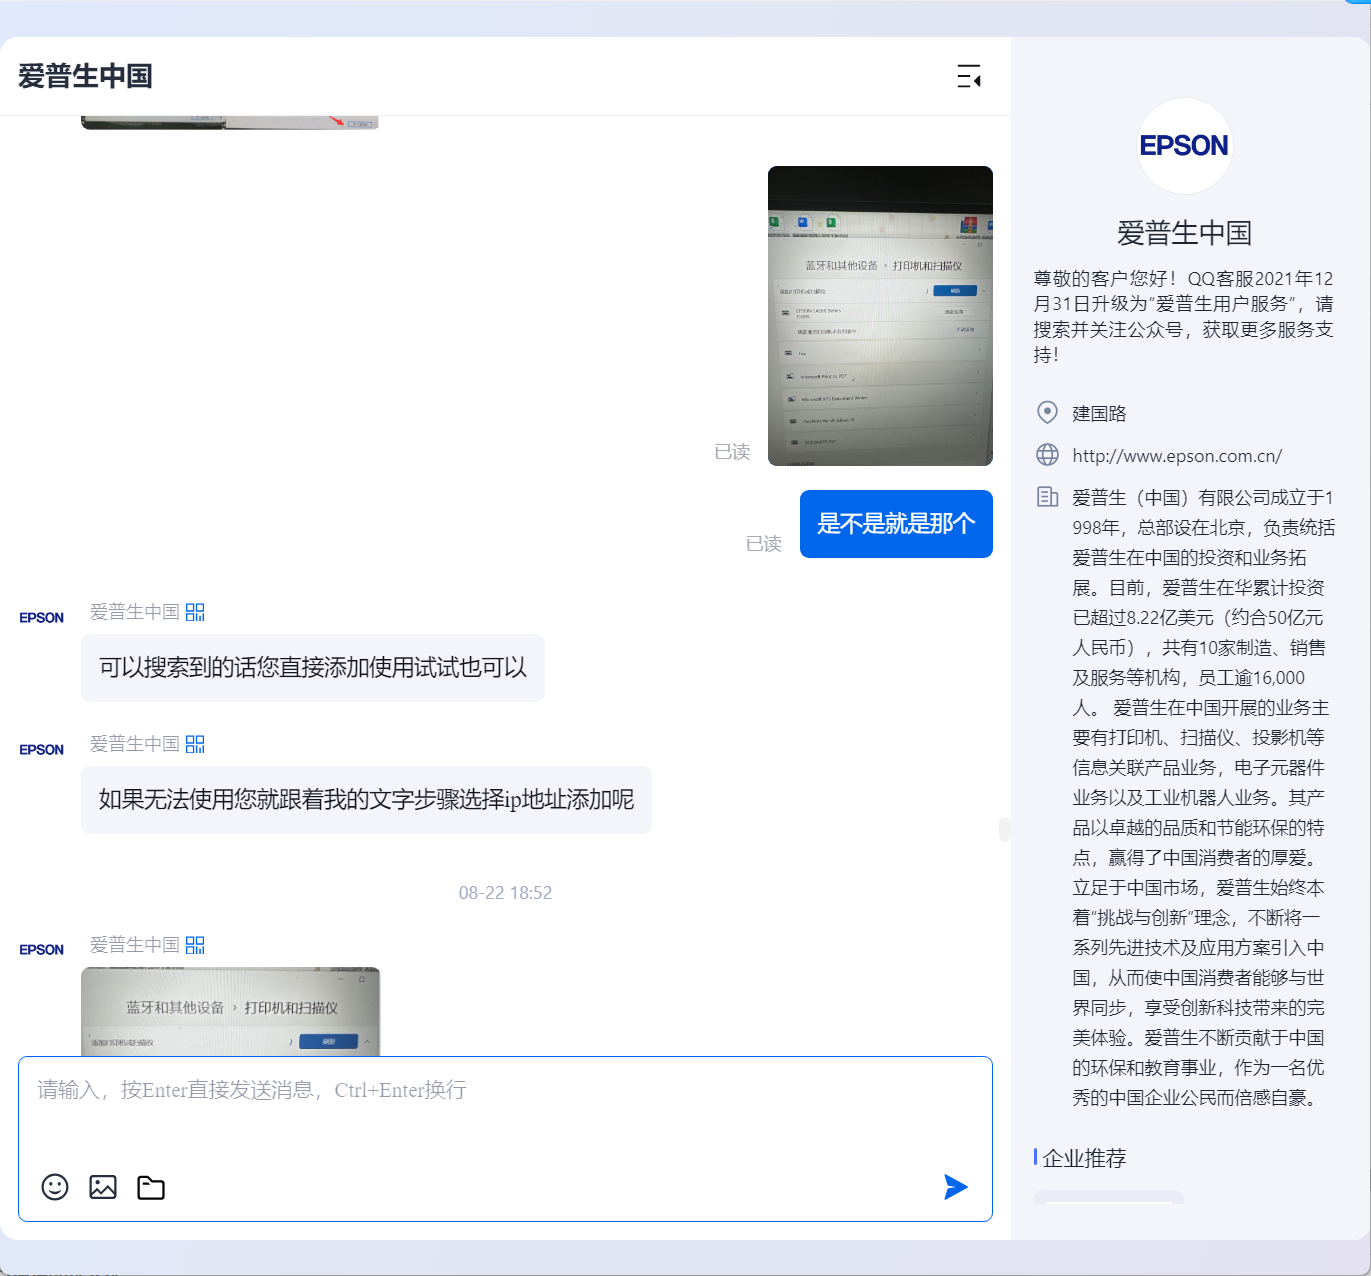The image size is (1371, 1276).
Task: Click the location pin icon by 建国路
Action: coord(1047,412)
